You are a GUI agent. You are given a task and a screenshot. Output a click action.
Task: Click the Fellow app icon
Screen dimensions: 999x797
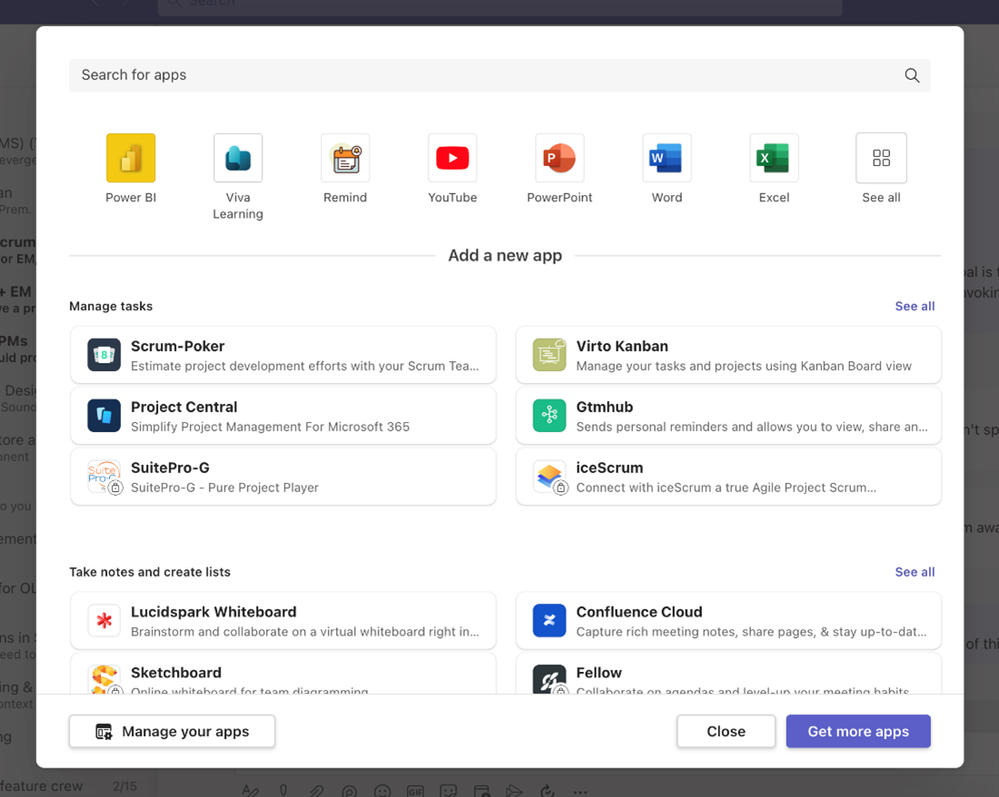(549, 679)
